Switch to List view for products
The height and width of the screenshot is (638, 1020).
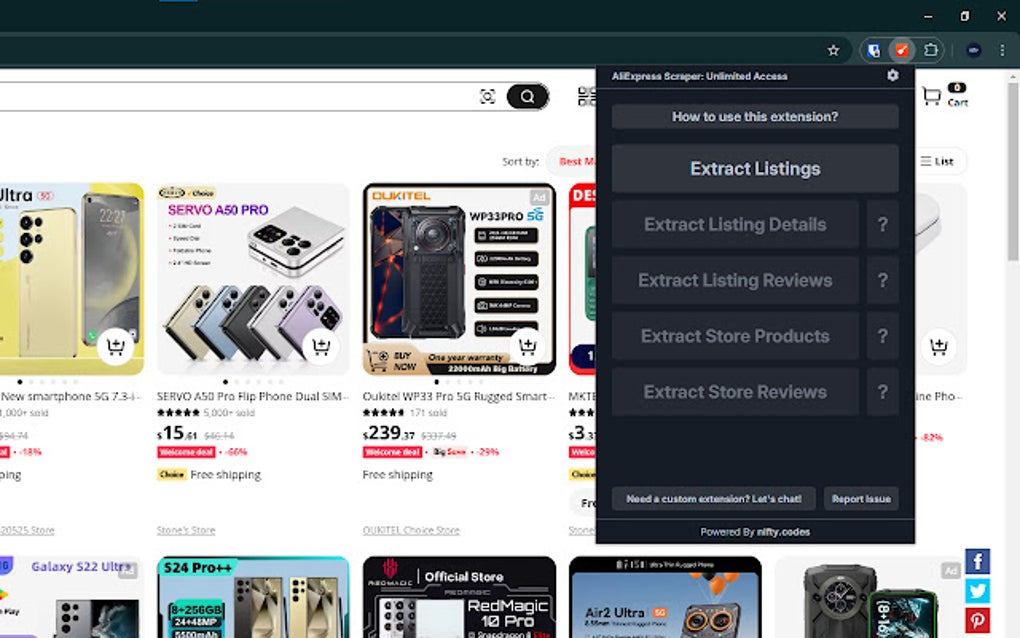tap(942, 161)
